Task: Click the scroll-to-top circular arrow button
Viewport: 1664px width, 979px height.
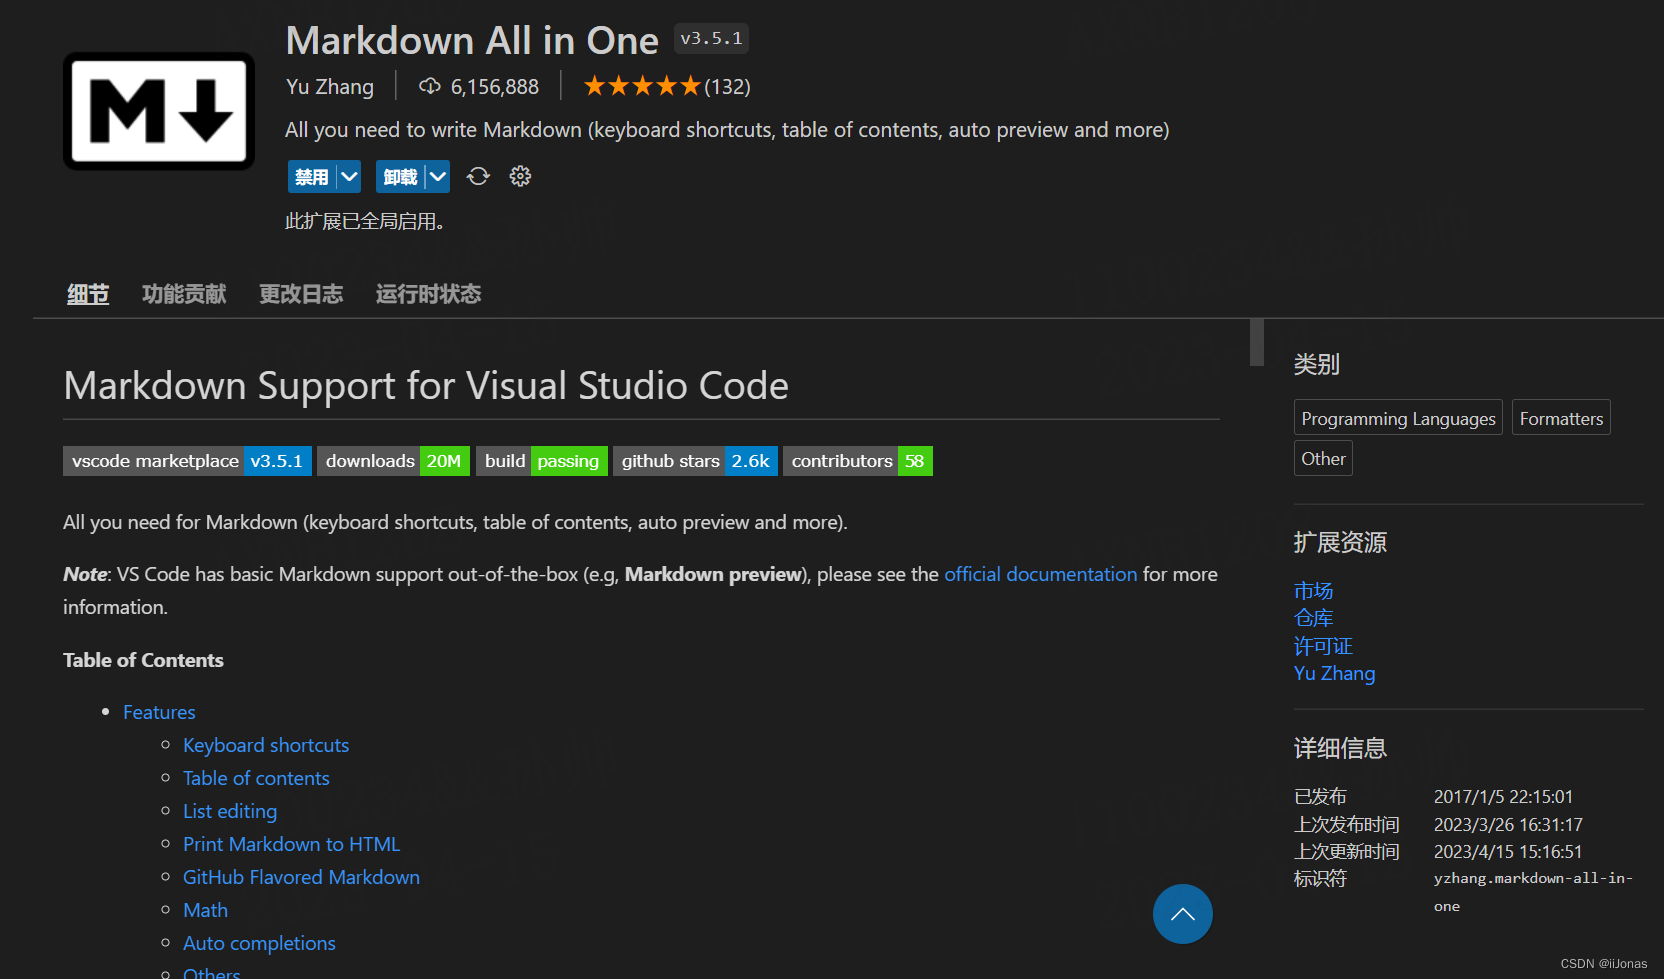Action: click(x=1182, y=913)
